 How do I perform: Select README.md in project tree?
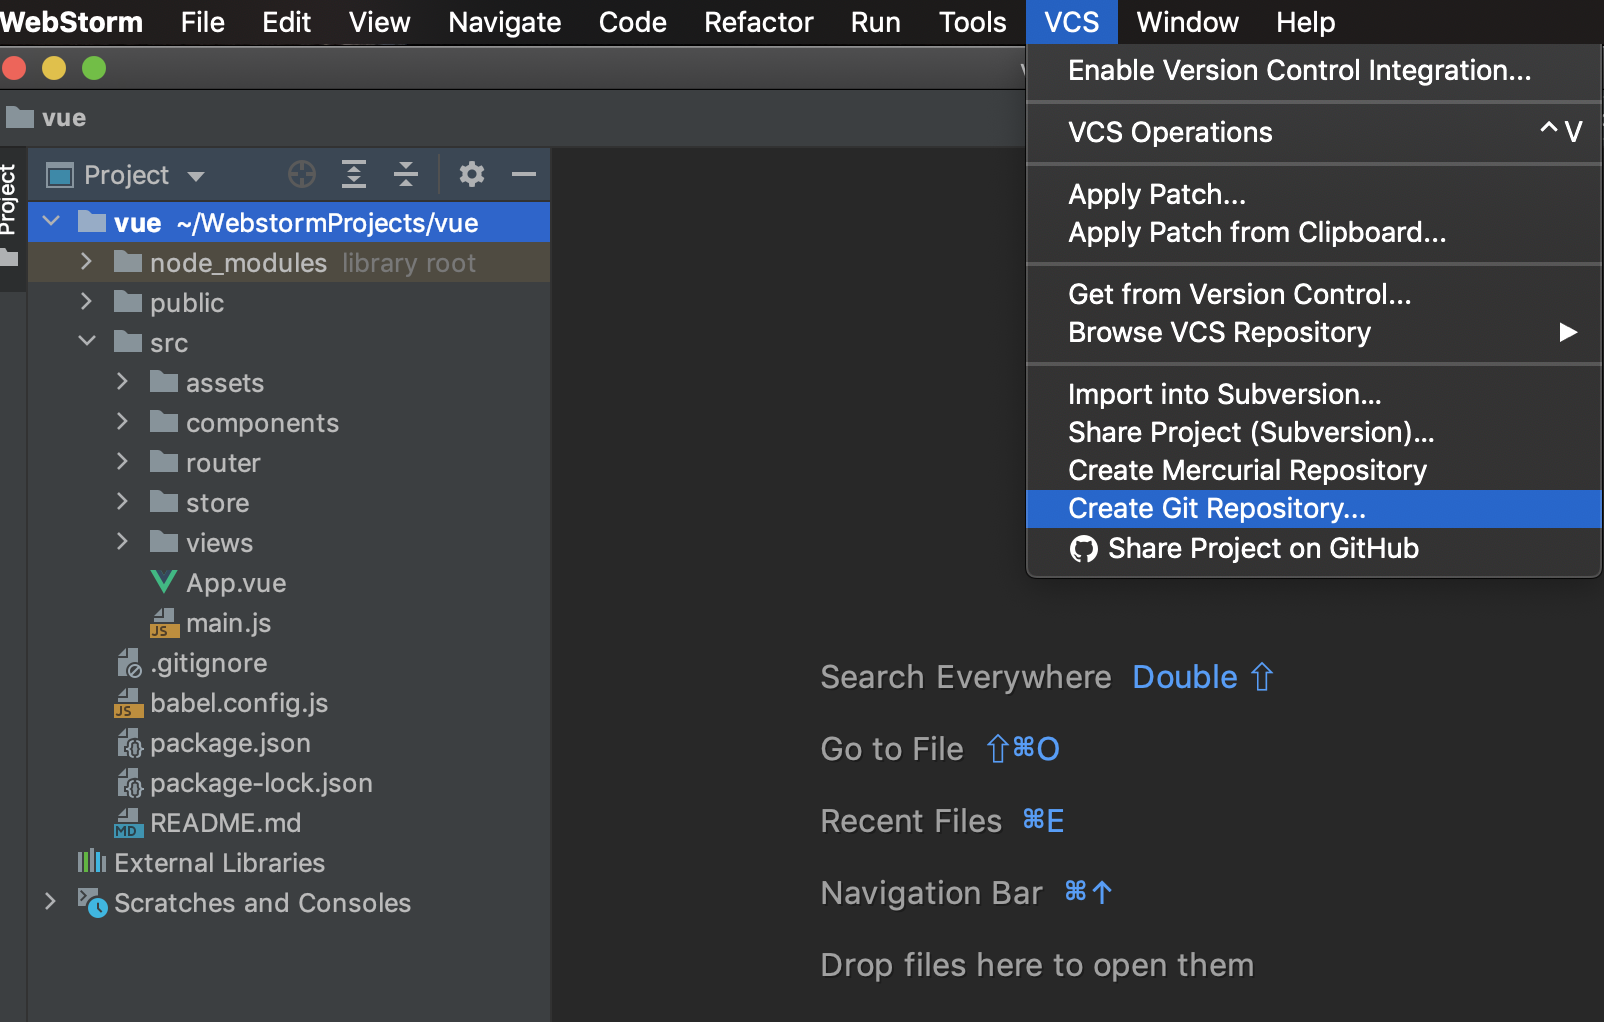click(226, 823)
